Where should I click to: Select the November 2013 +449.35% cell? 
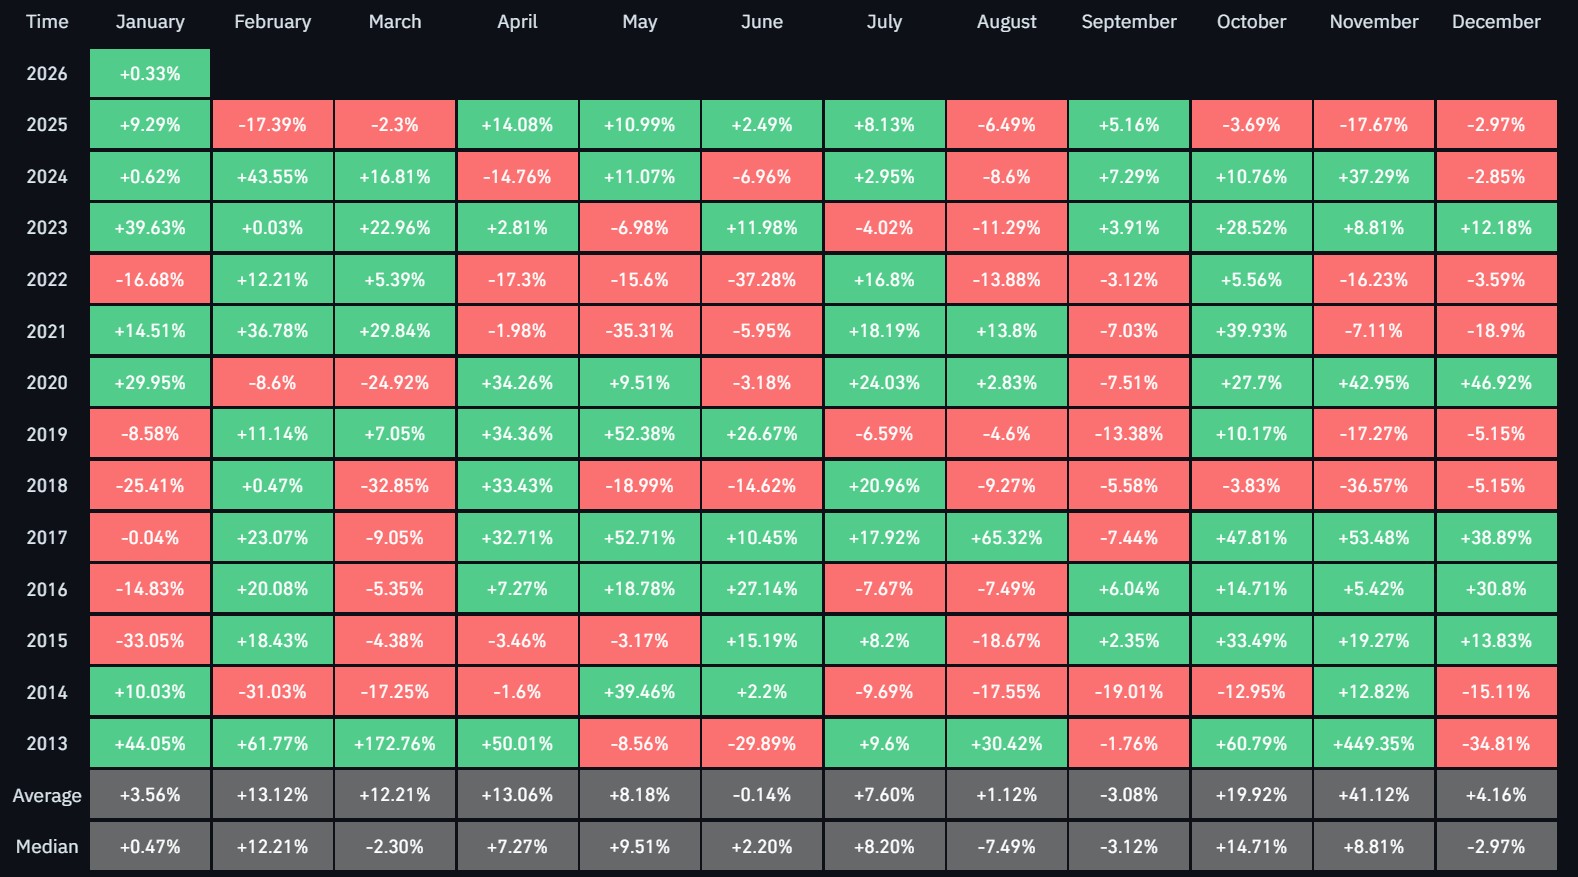pyautogui.click(x=1373, y=744)
